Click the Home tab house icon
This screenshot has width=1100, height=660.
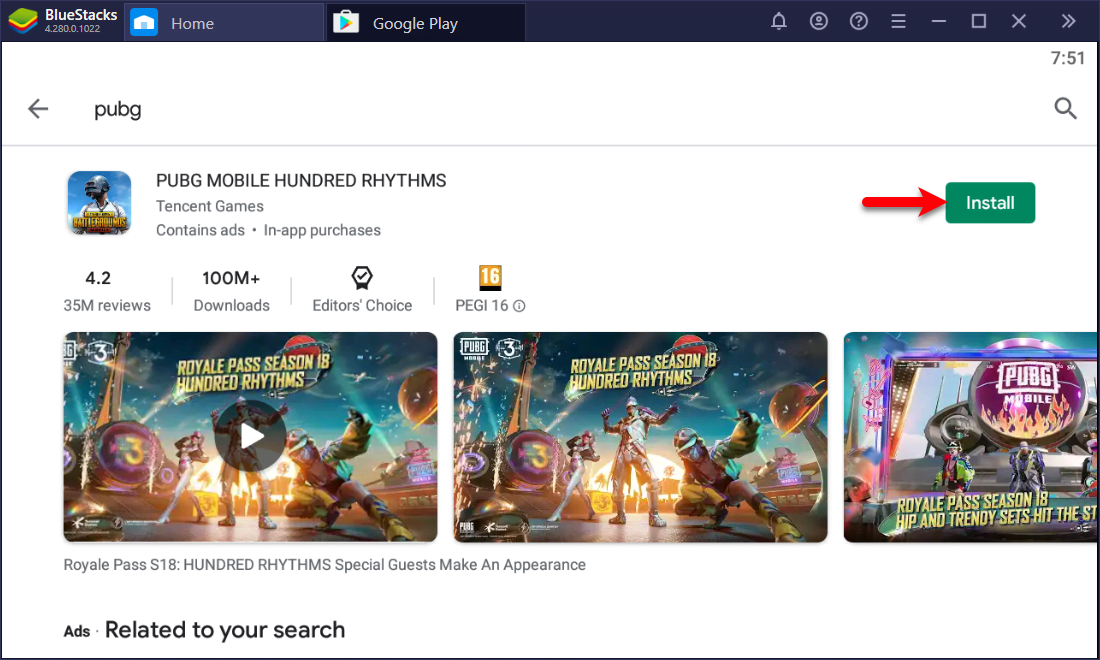pos(144,22)
